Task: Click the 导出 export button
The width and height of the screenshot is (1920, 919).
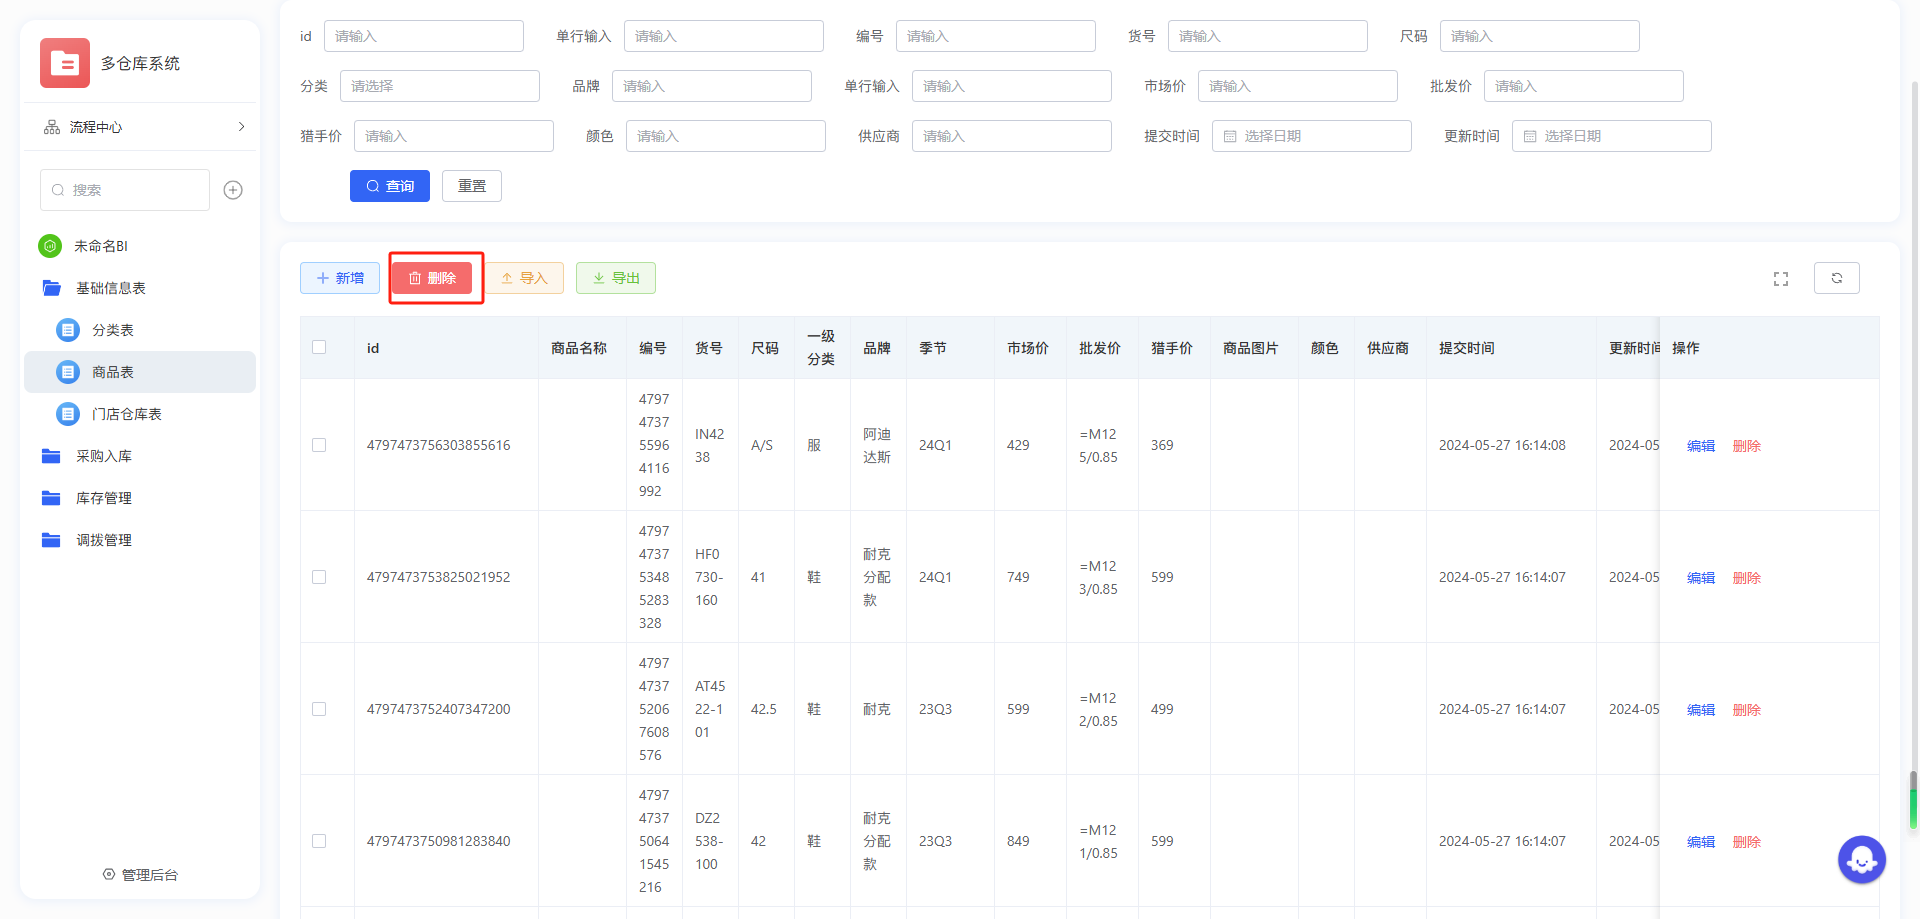Action: (x=615, y=278)
